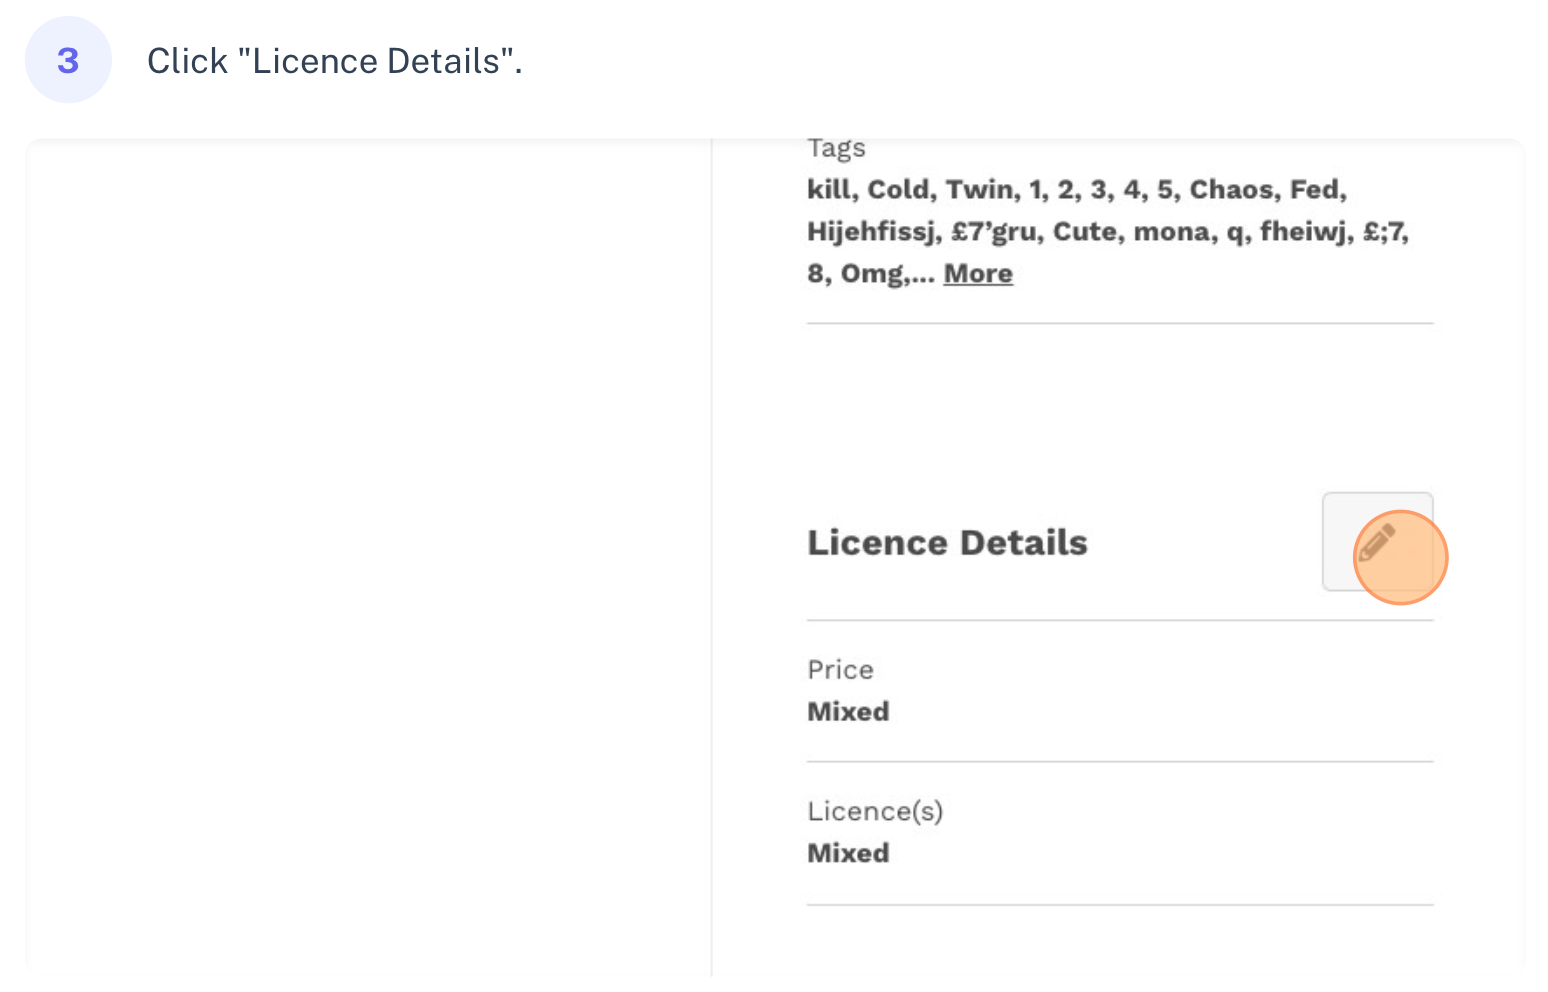This screenshot has height=992, width=1548.
Task: Click the "kill" tag text
Action: click(x=829, y=189)
